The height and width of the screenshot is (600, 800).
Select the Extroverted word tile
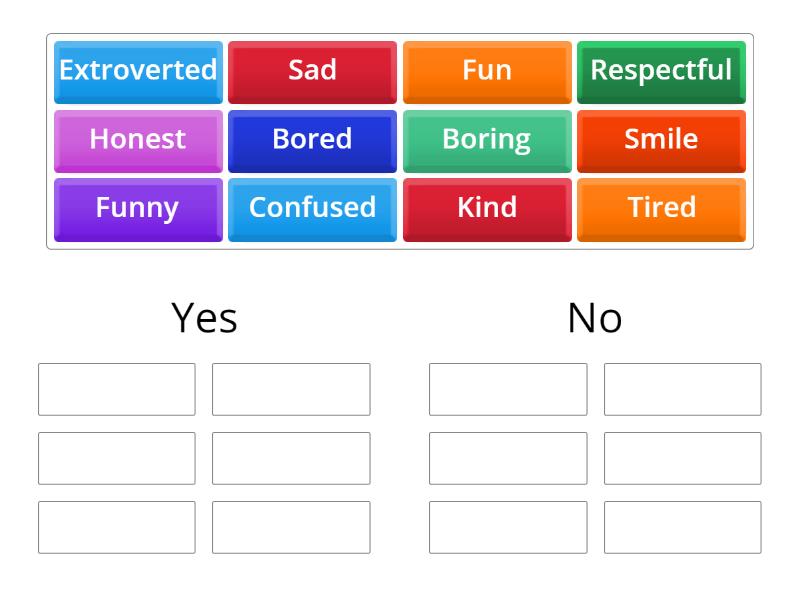pyautogui.click(x=137, y=70)
